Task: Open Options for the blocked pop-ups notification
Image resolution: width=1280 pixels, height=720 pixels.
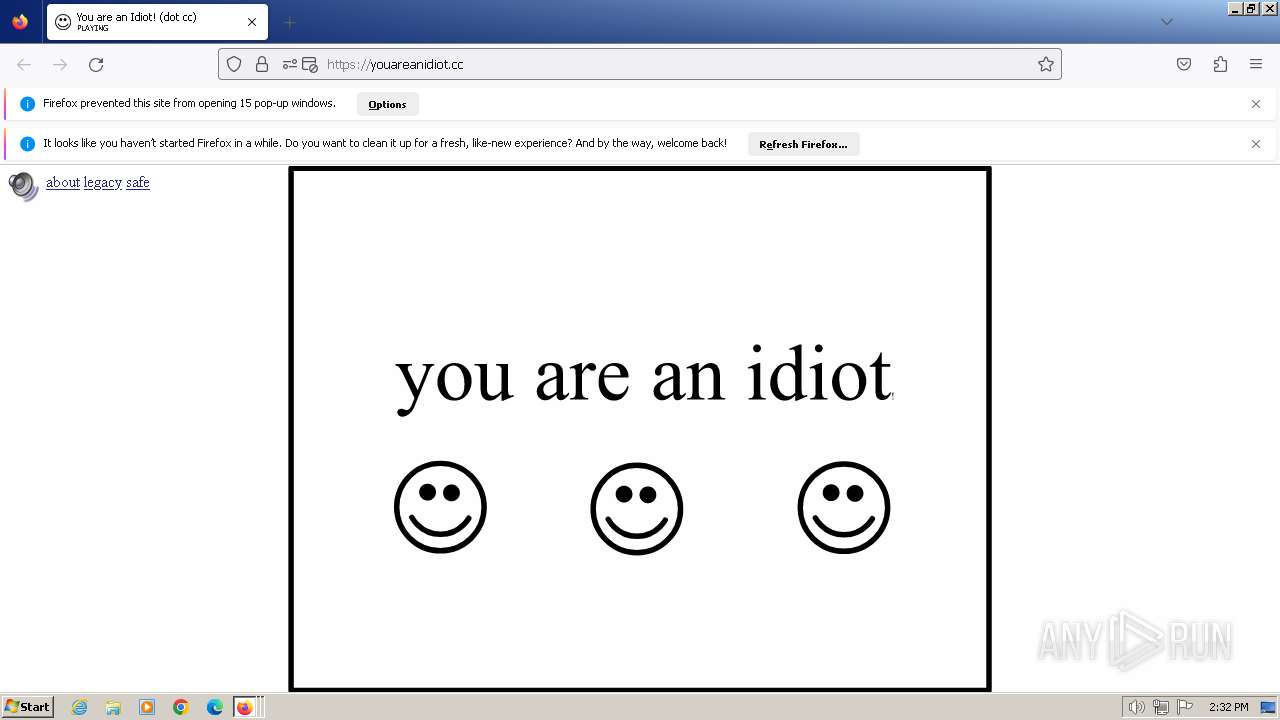Action: coord(387,104)
